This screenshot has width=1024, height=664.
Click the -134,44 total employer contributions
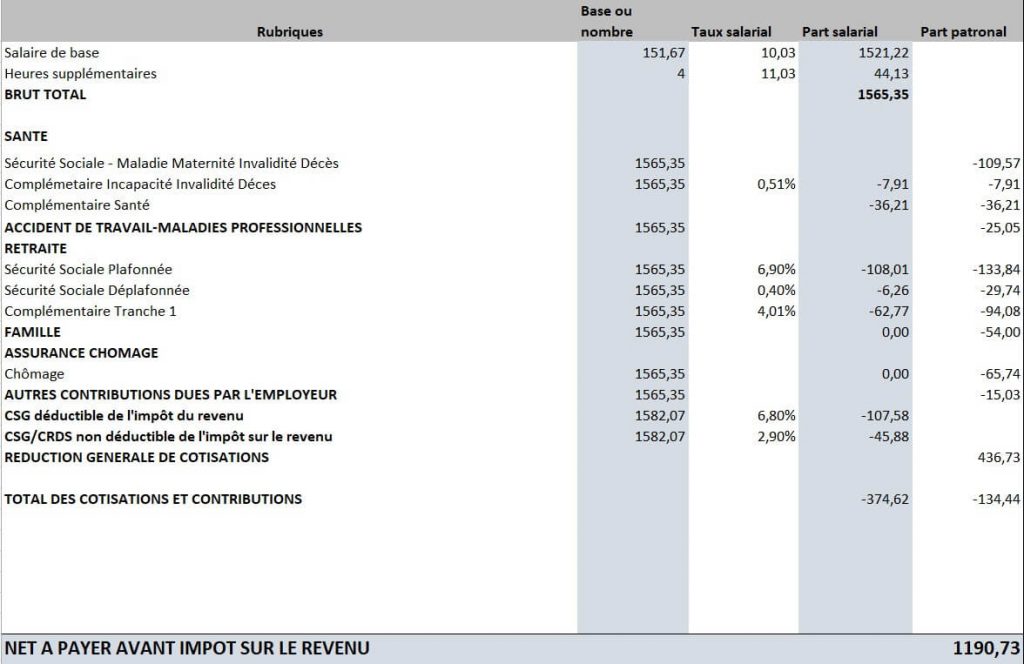pos(996,499)
